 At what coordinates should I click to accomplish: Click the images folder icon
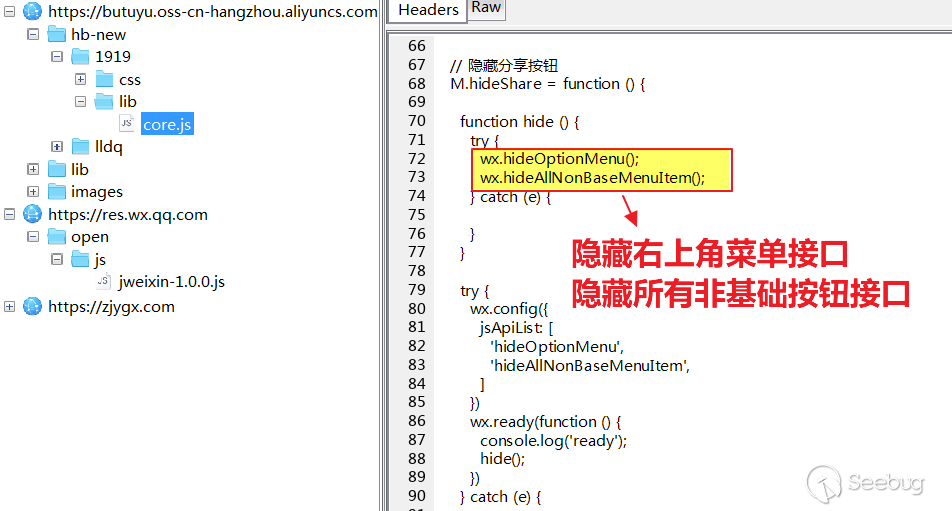[56, 191]
